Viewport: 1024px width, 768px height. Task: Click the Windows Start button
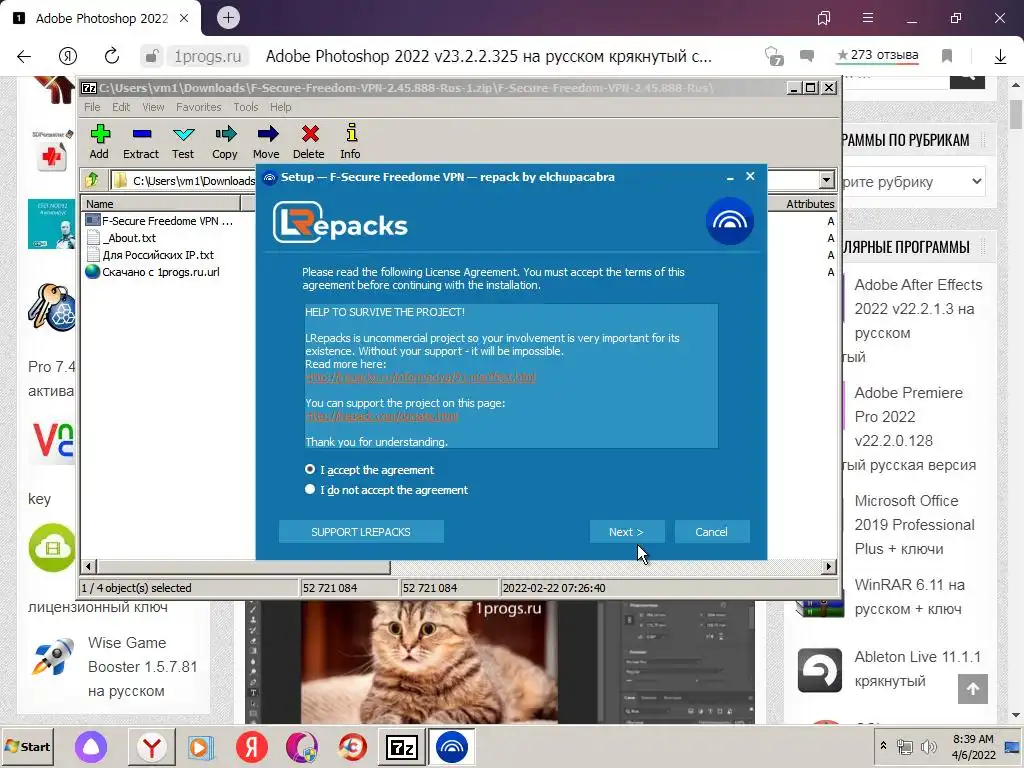click(27, 746)
